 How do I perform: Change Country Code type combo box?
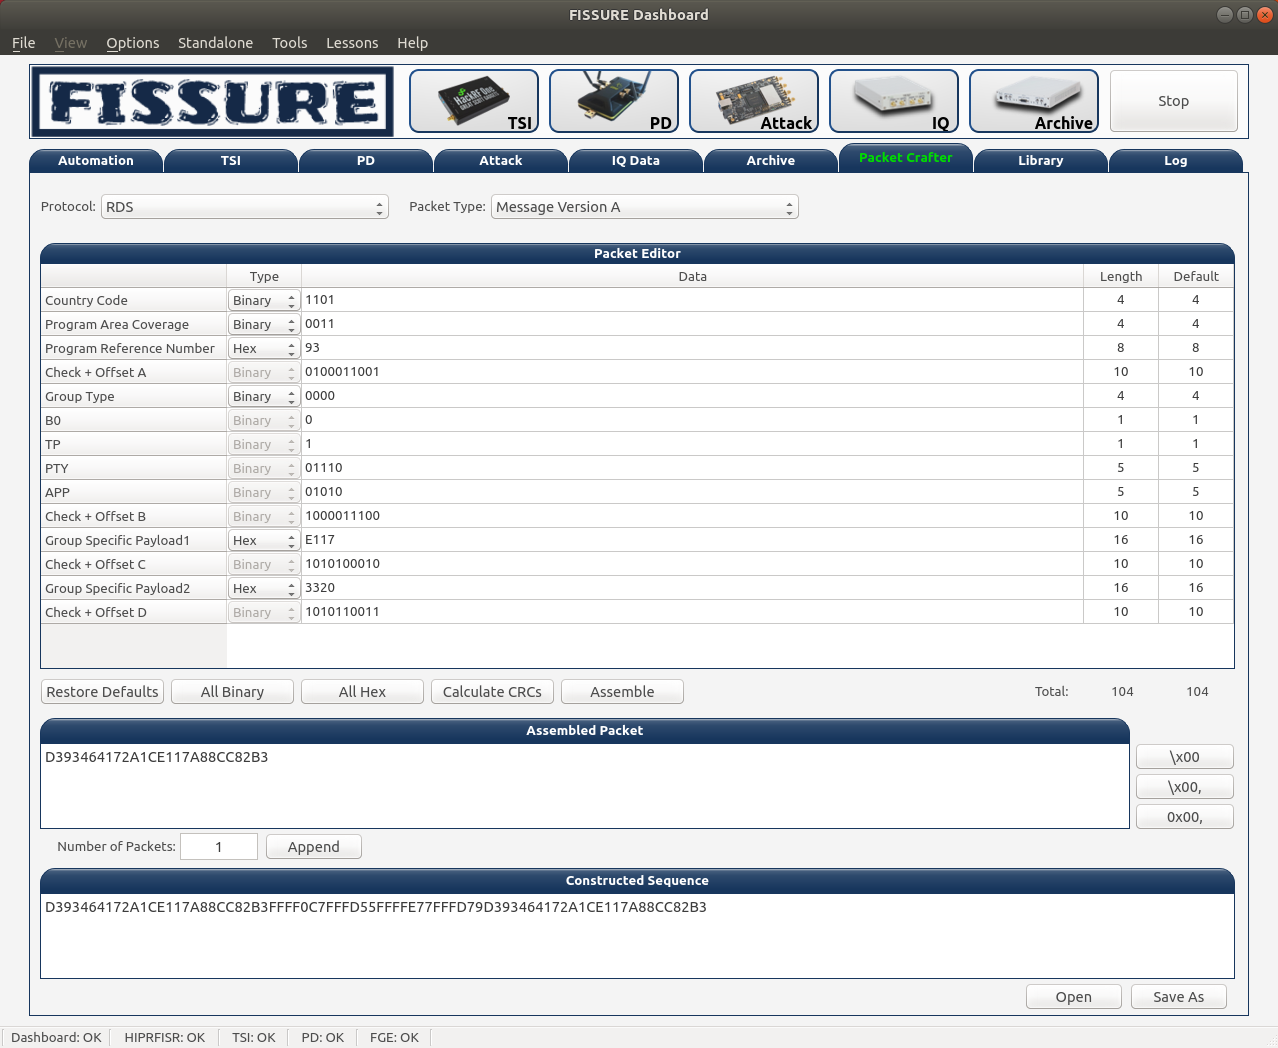[x=264, y=300]
